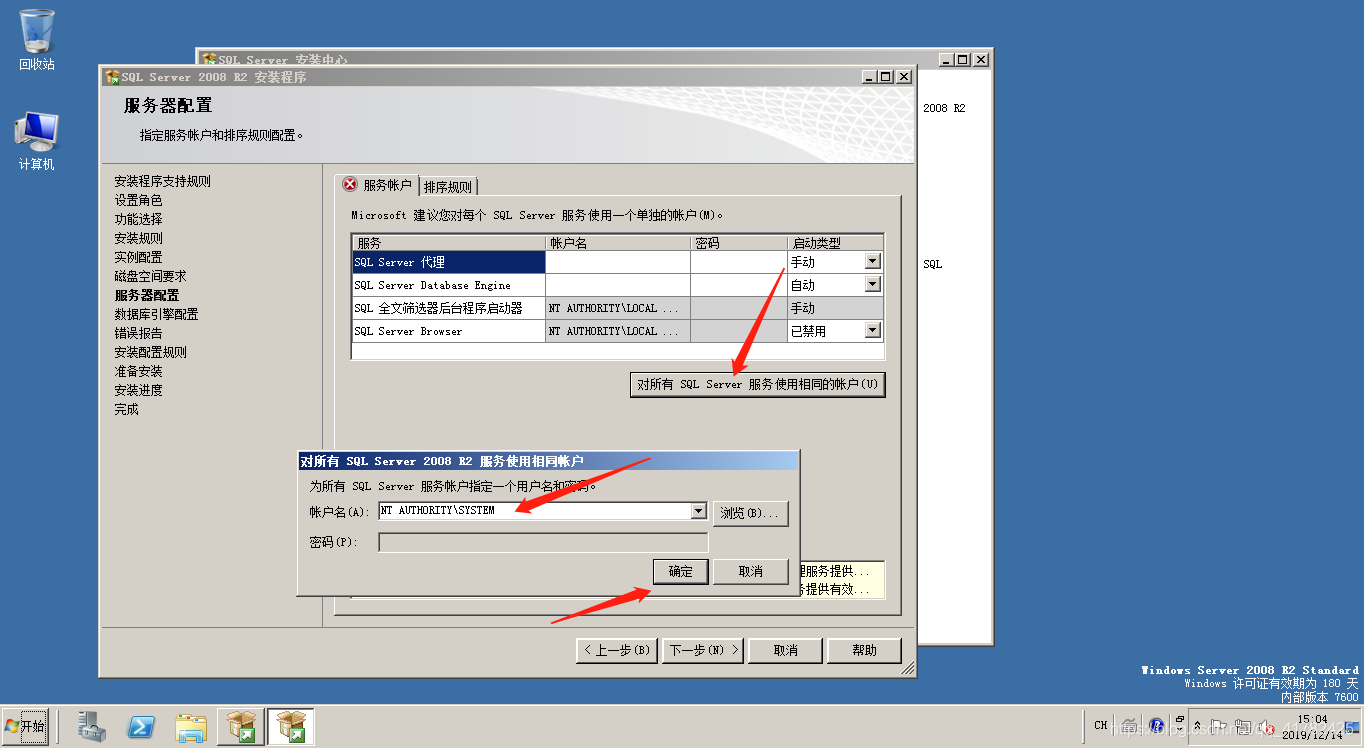Image resolution: width=1364 pixels, height=748 pixels.
Task: Expand the 帐户名 combo box dropdown arrow
Action: point(699,511)
